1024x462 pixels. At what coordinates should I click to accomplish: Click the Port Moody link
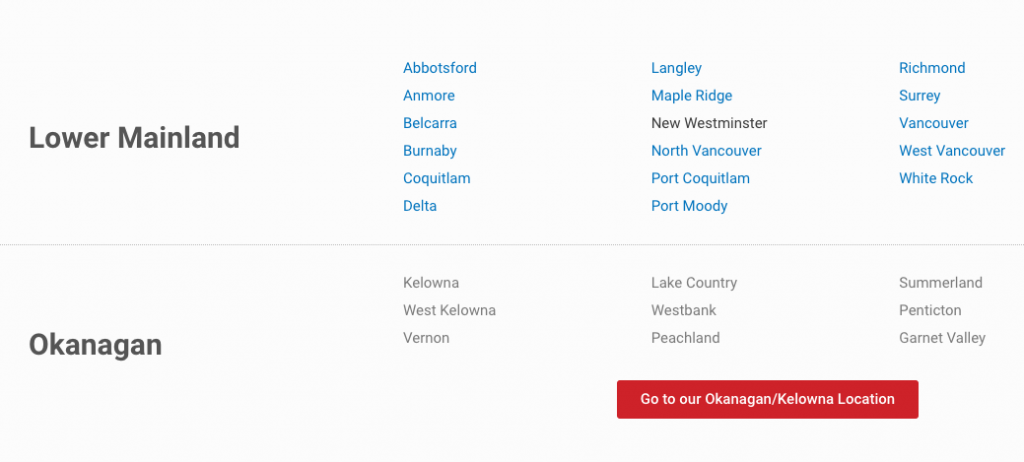pyautogui.click(x=689, y=206)
